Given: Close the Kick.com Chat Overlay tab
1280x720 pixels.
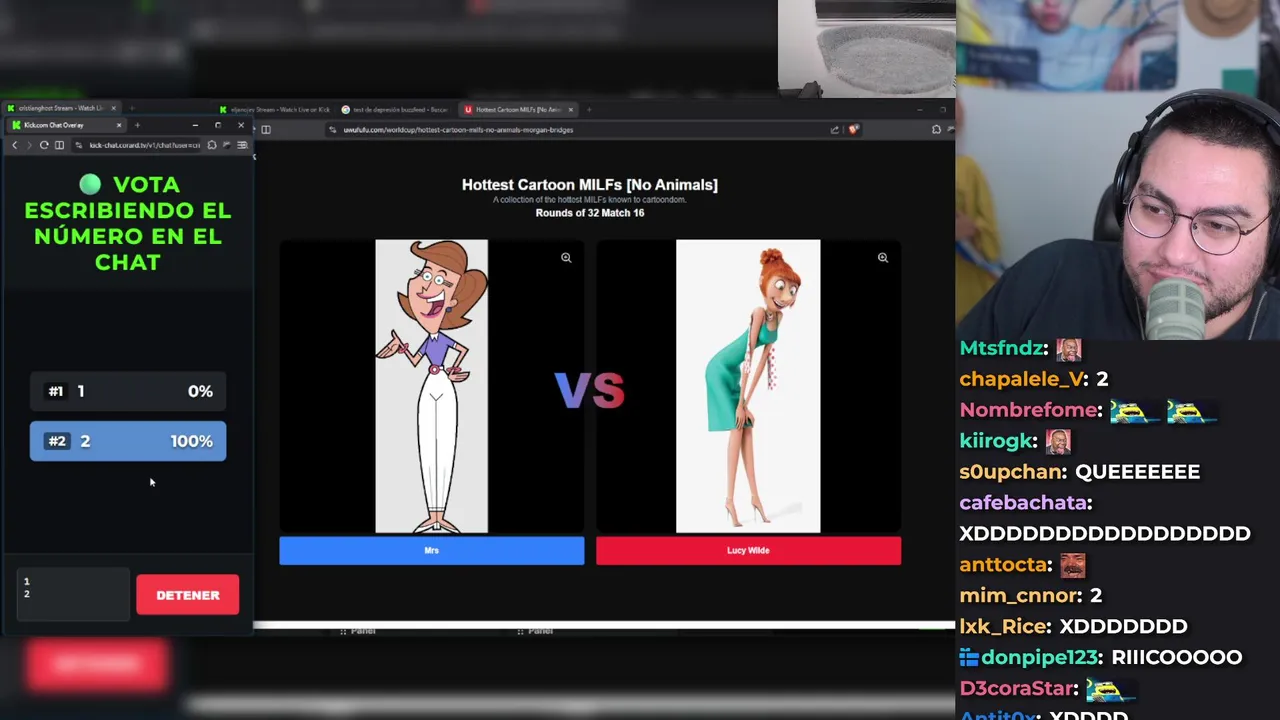Looking at the screenshot, I should [119, 125].
